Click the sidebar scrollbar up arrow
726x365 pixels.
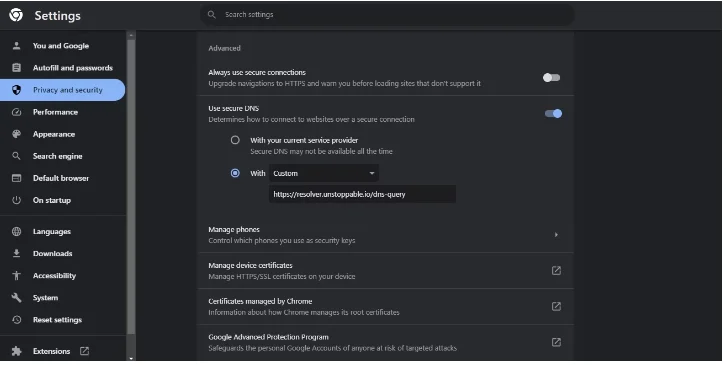tap(131, 35)
